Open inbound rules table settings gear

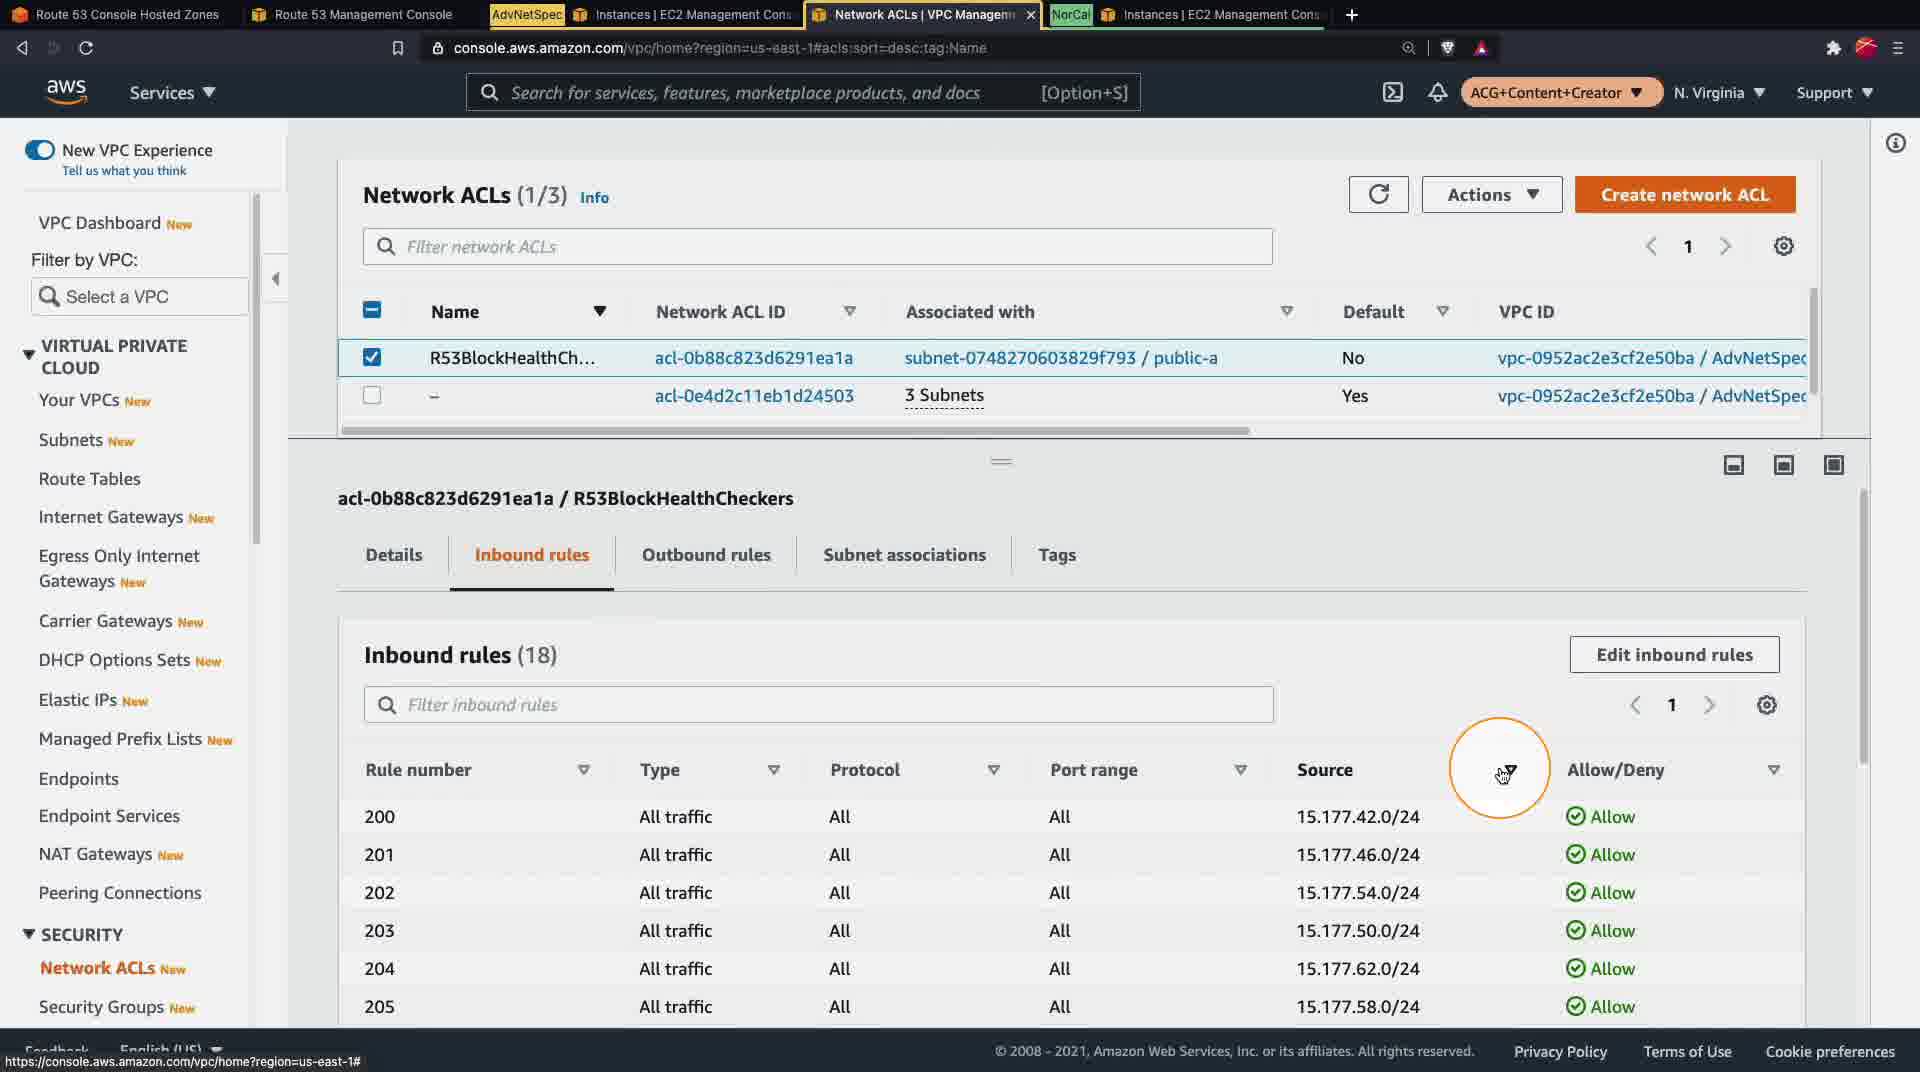click(1767, 705)
